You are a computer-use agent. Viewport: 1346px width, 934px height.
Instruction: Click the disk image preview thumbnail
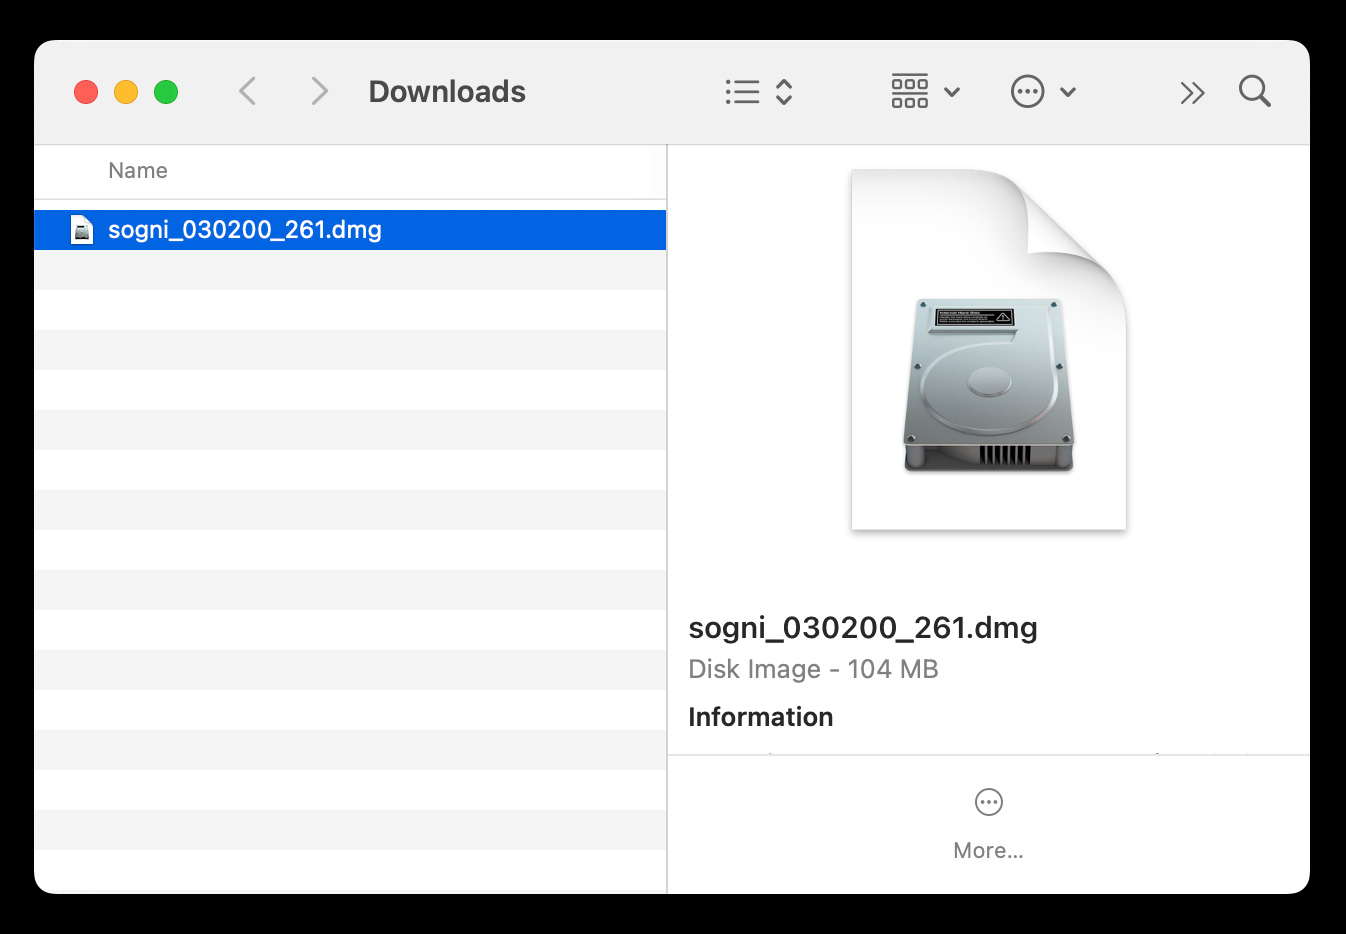click(x=988, y=350)
